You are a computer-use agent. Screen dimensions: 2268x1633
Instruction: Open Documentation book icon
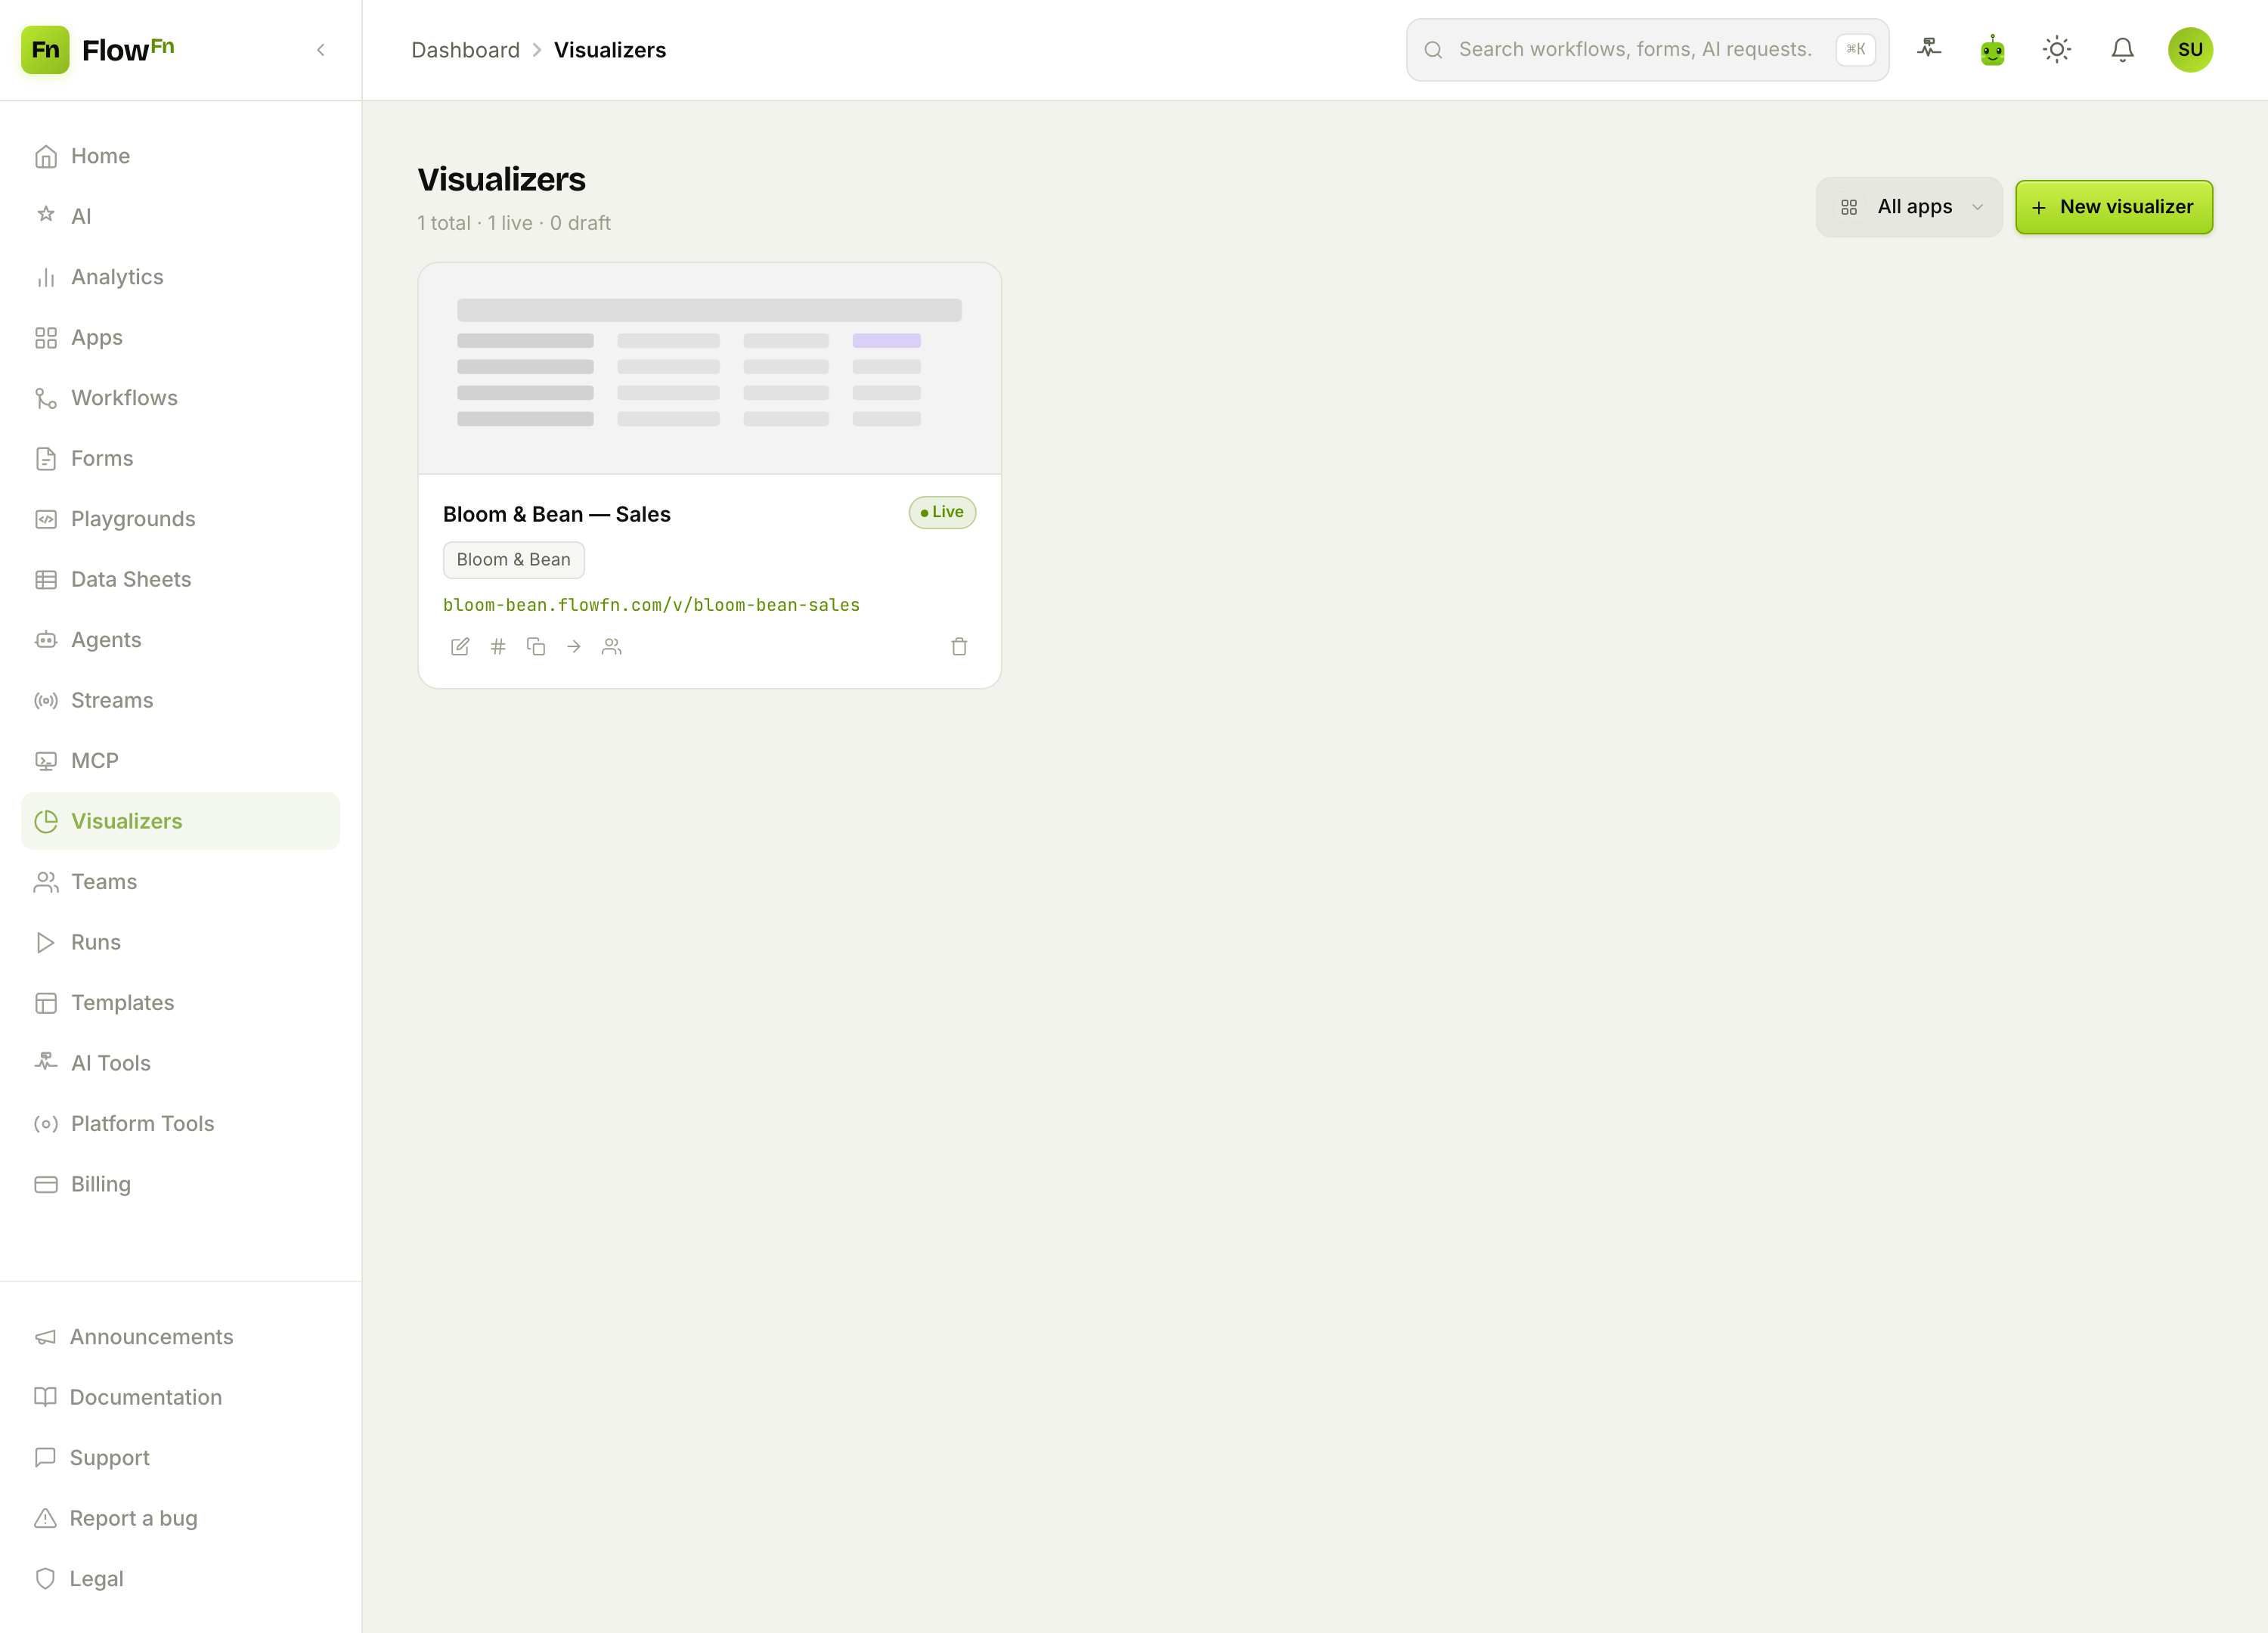click(46, 1397)
